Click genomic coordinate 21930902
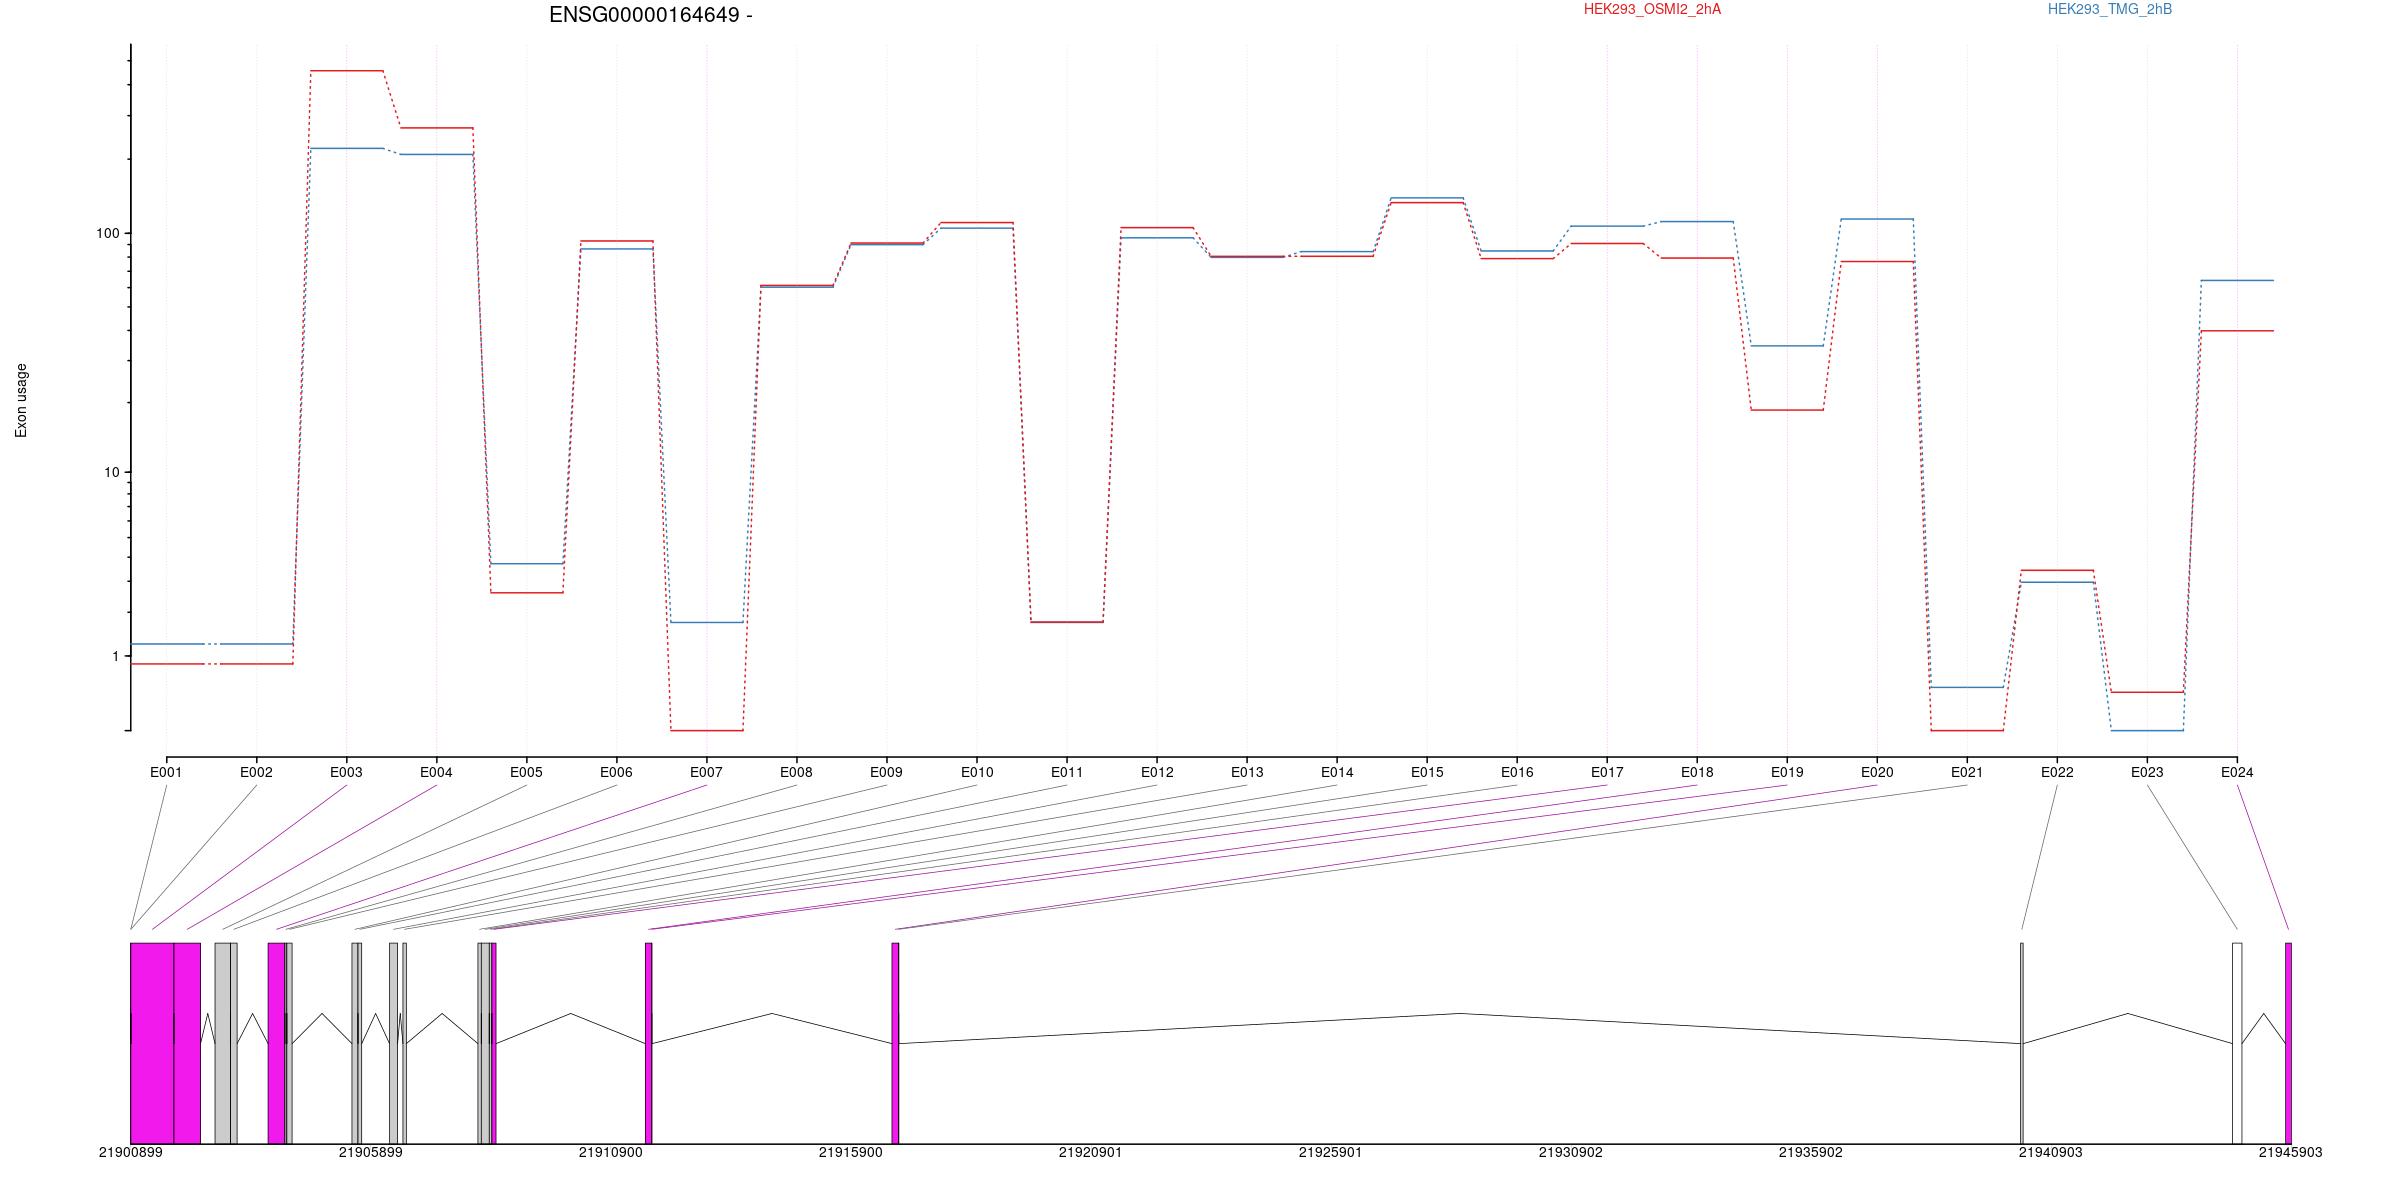This screenshot has height=1200, width=2400. coord(1570,1152)
